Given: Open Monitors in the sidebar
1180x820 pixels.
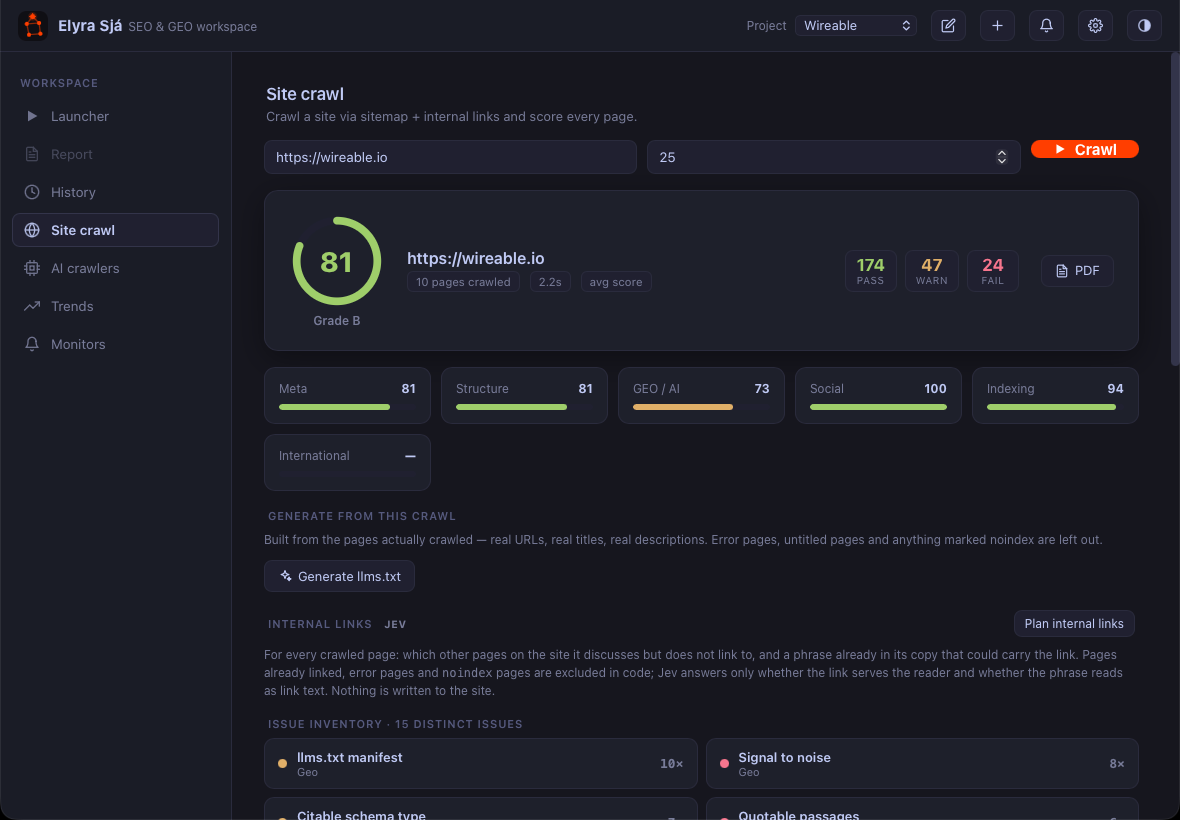Looking at the screenshot, I should [115, 345].
